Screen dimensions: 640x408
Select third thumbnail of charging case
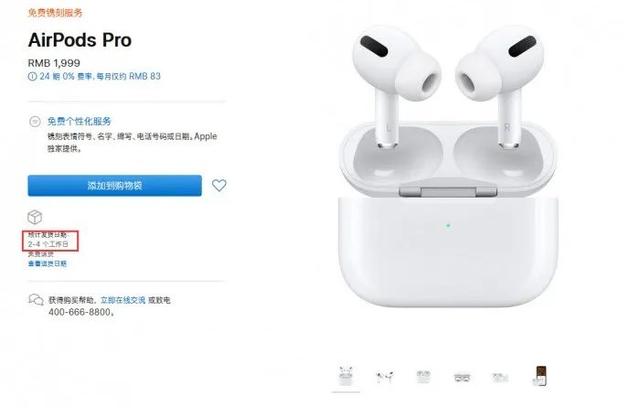423,376
